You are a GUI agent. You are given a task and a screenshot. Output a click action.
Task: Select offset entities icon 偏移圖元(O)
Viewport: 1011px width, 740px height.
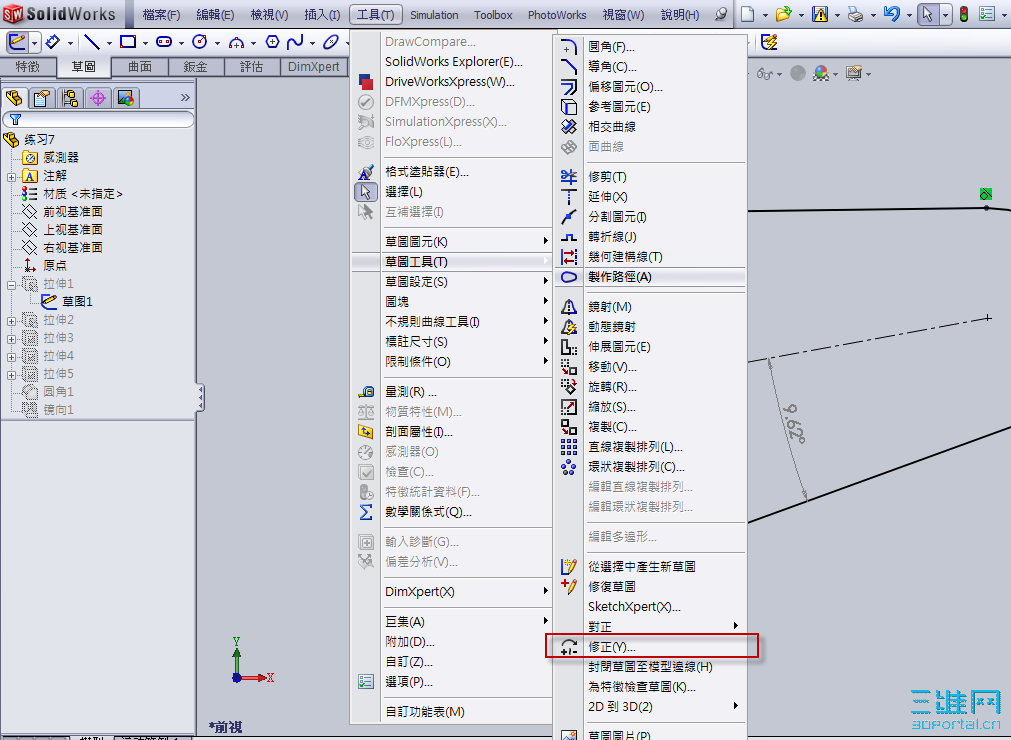(x=568, y=86)
